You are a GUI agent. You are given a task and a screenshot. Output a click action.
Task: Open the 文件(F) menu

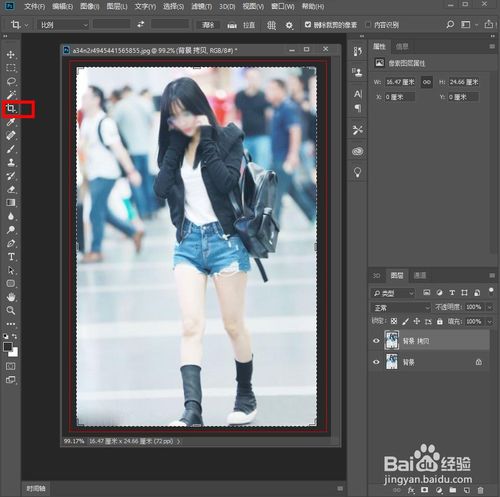coord(34,6)
